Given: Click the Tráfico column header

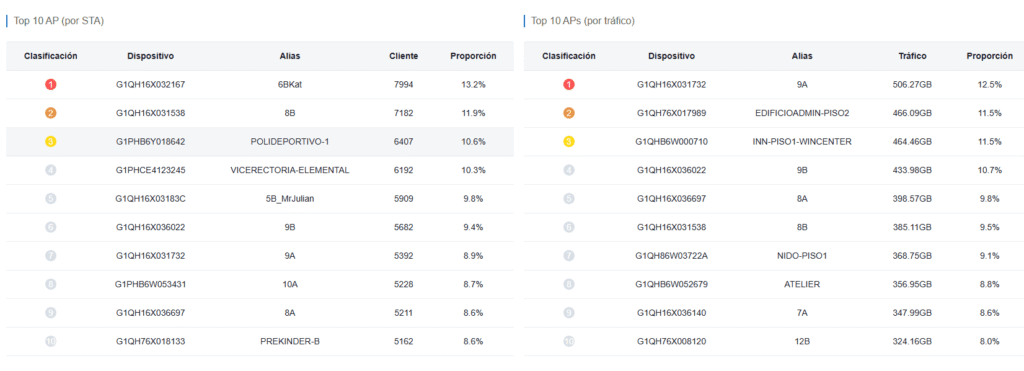Looking at the screenshot, I should (x=912, y=56).
